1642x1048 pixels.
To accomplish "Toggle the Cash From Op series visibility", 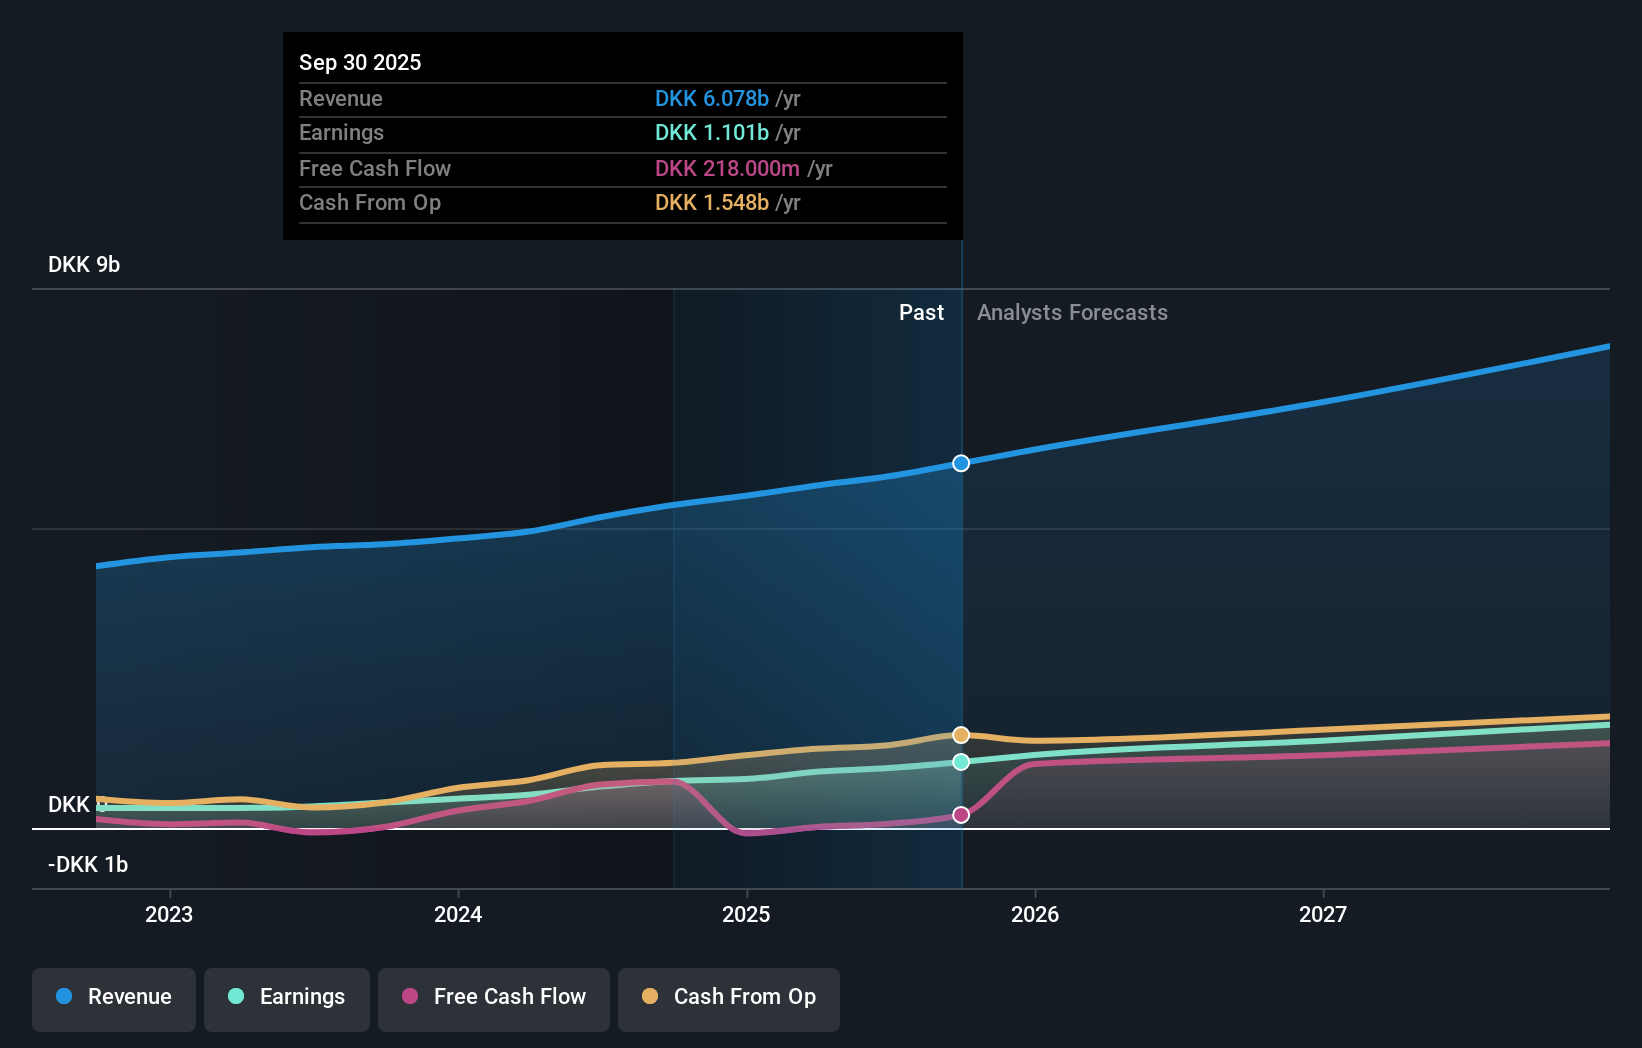I will (x=728, y=997).
